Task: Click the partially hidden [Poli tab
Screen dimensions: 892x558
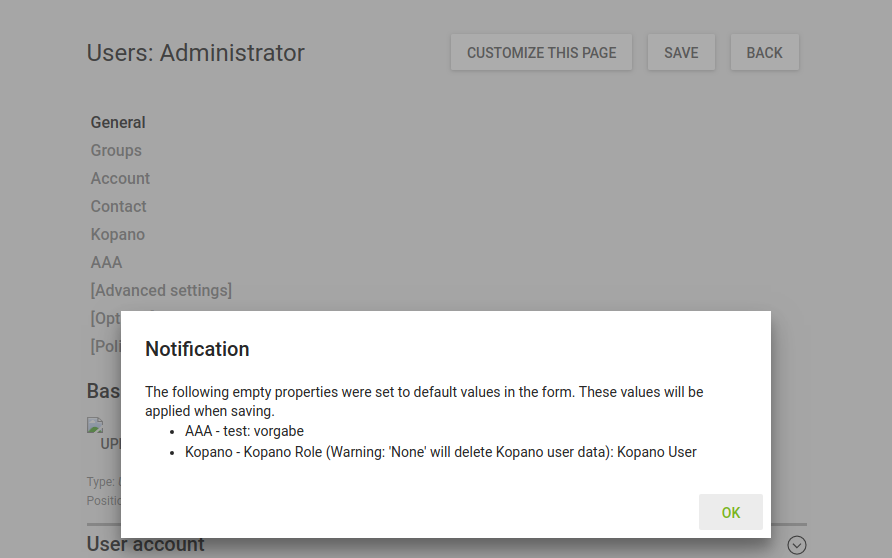Action: pyautogui.click(x=105, y=346)
